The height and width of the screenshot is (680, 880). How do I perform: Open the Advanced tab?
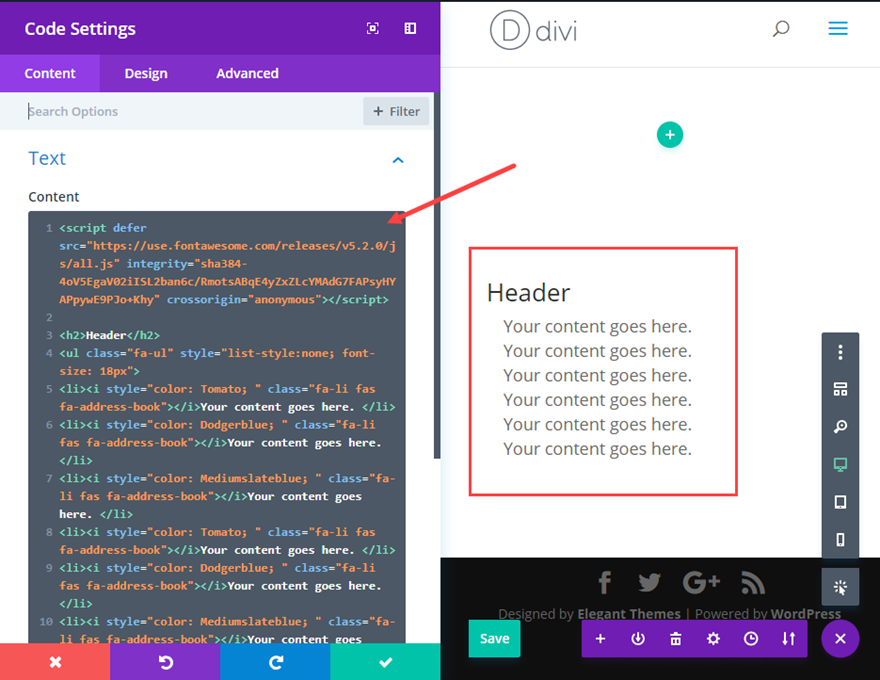(x=248, y=73)
